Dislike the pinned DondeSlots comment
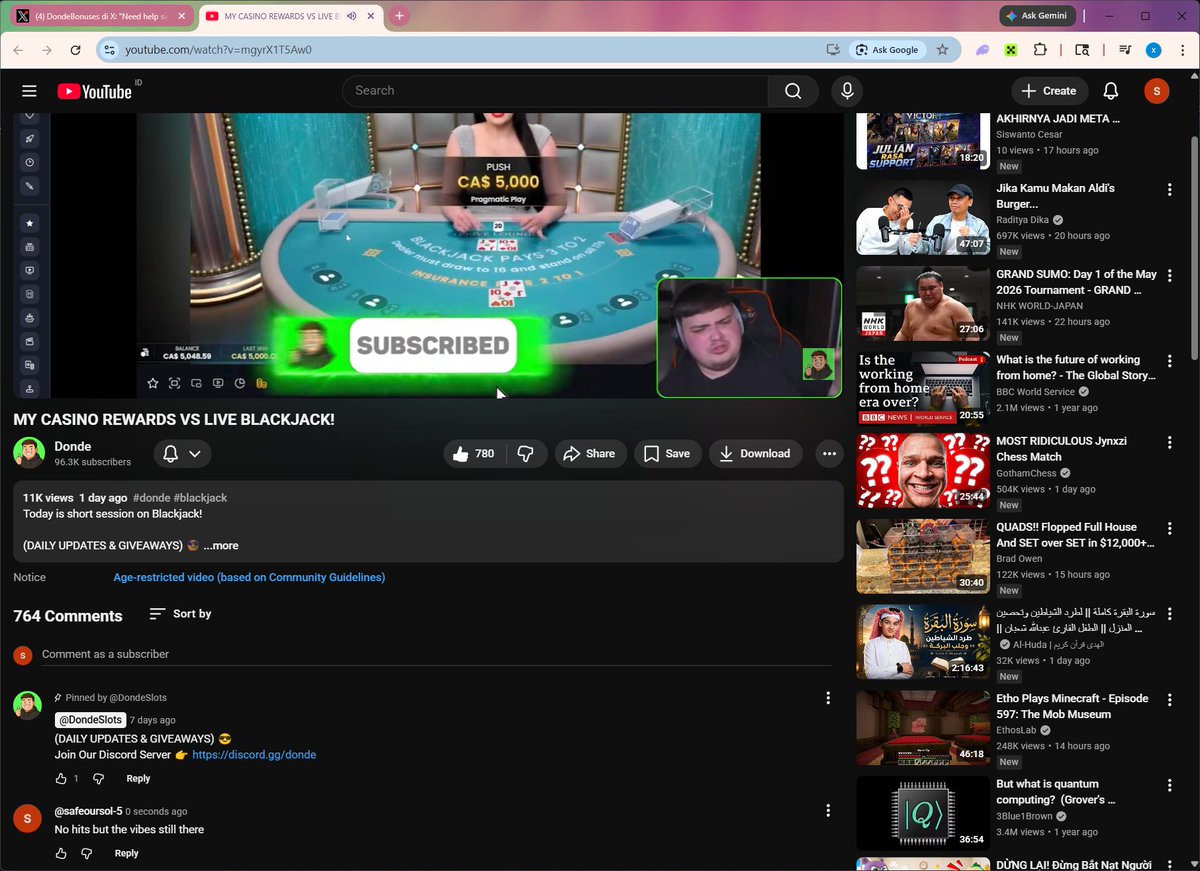The width and height of the screenshot is (1200, 871). 98,778
